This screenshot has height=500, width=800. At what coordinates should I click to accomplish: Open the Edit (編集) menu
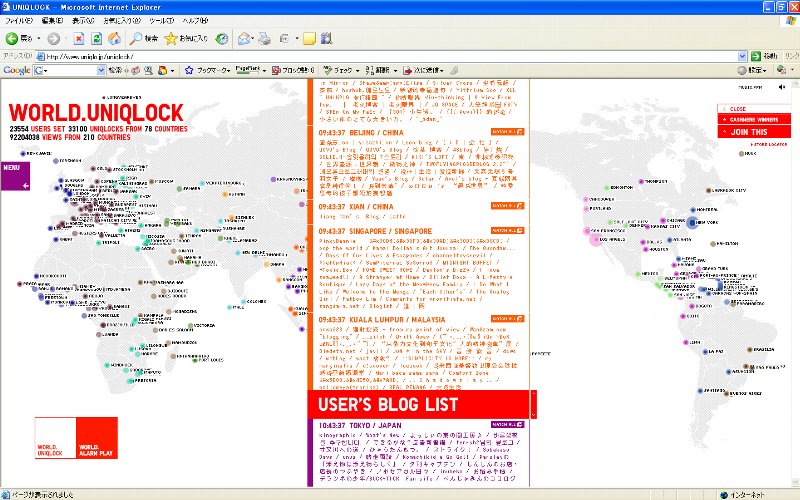52,21
